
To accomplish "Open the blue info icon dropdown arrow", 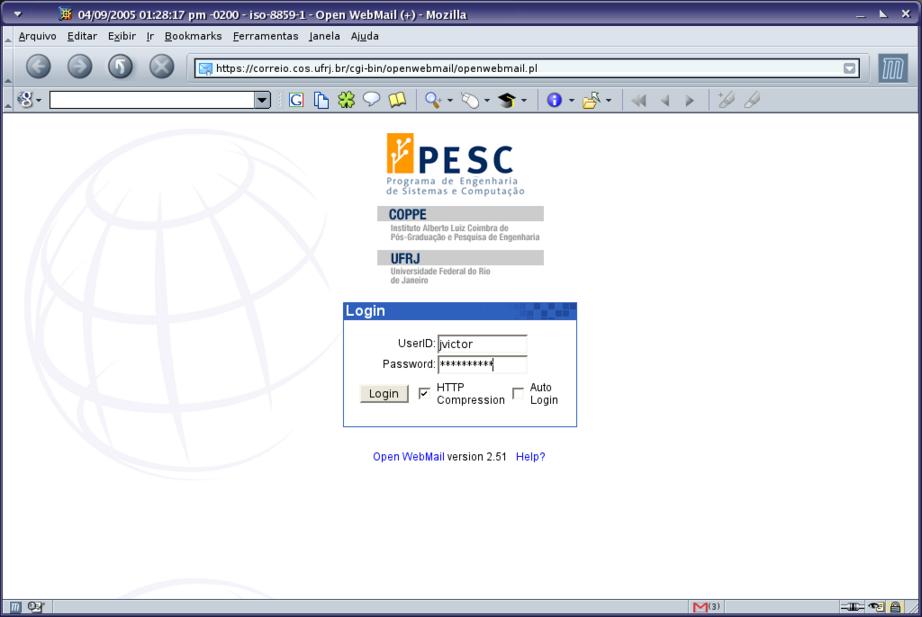I will click(570, 100).
